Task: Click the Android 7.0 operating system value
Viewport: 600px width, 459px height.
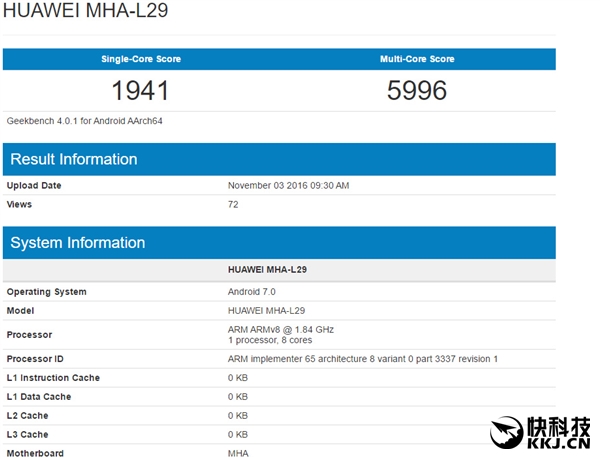Action: (252, 292)
